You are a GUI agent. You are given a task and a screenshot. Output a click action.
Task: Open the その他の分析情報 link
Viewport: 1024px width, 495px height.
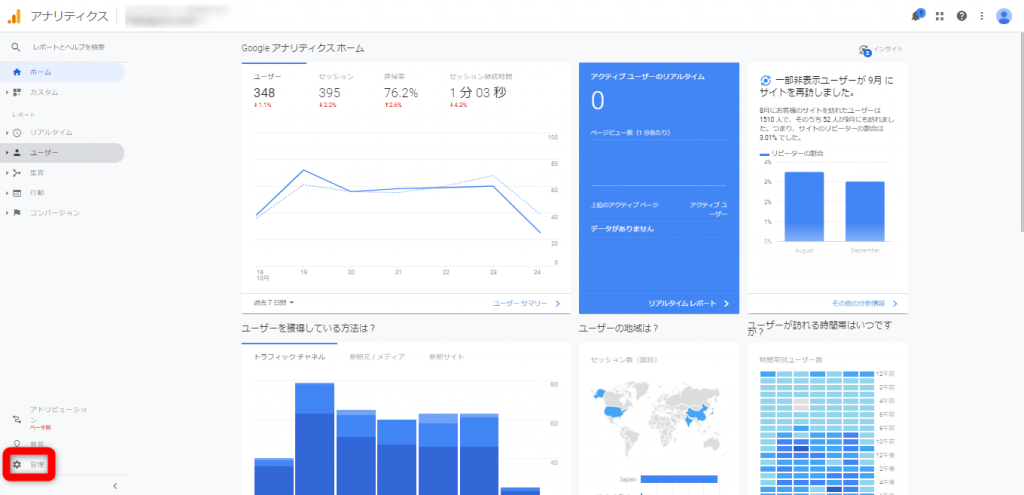coord(859,304)
